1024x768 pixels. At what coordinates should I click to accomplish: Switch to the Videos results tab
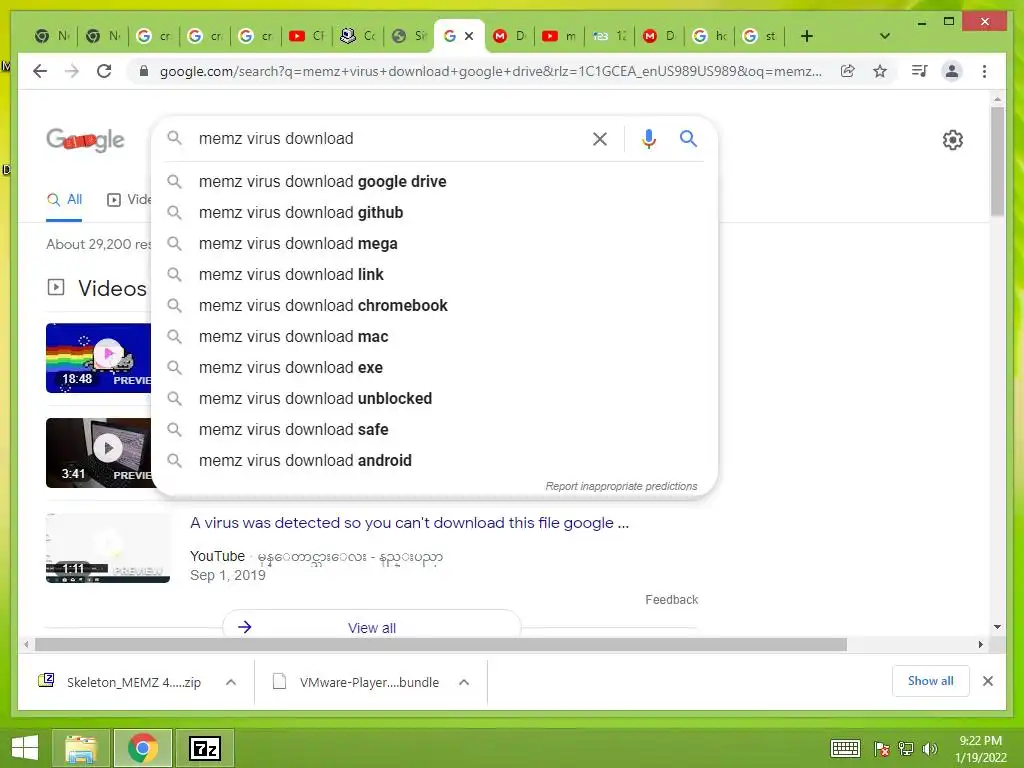tap(129, 200)
